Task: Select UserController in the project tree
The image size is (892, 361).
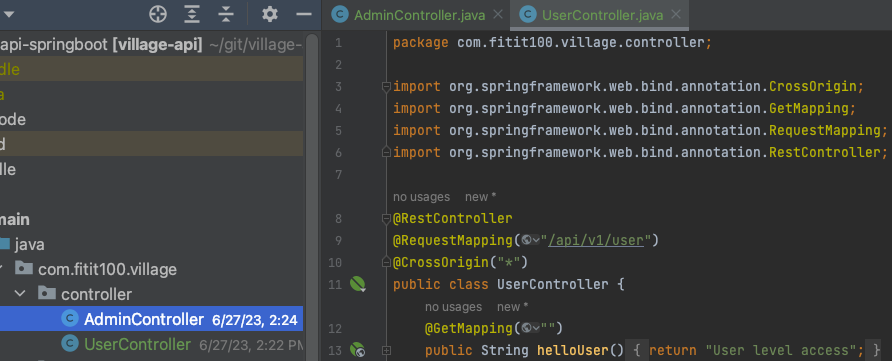Action: click(x=137, y=344)
